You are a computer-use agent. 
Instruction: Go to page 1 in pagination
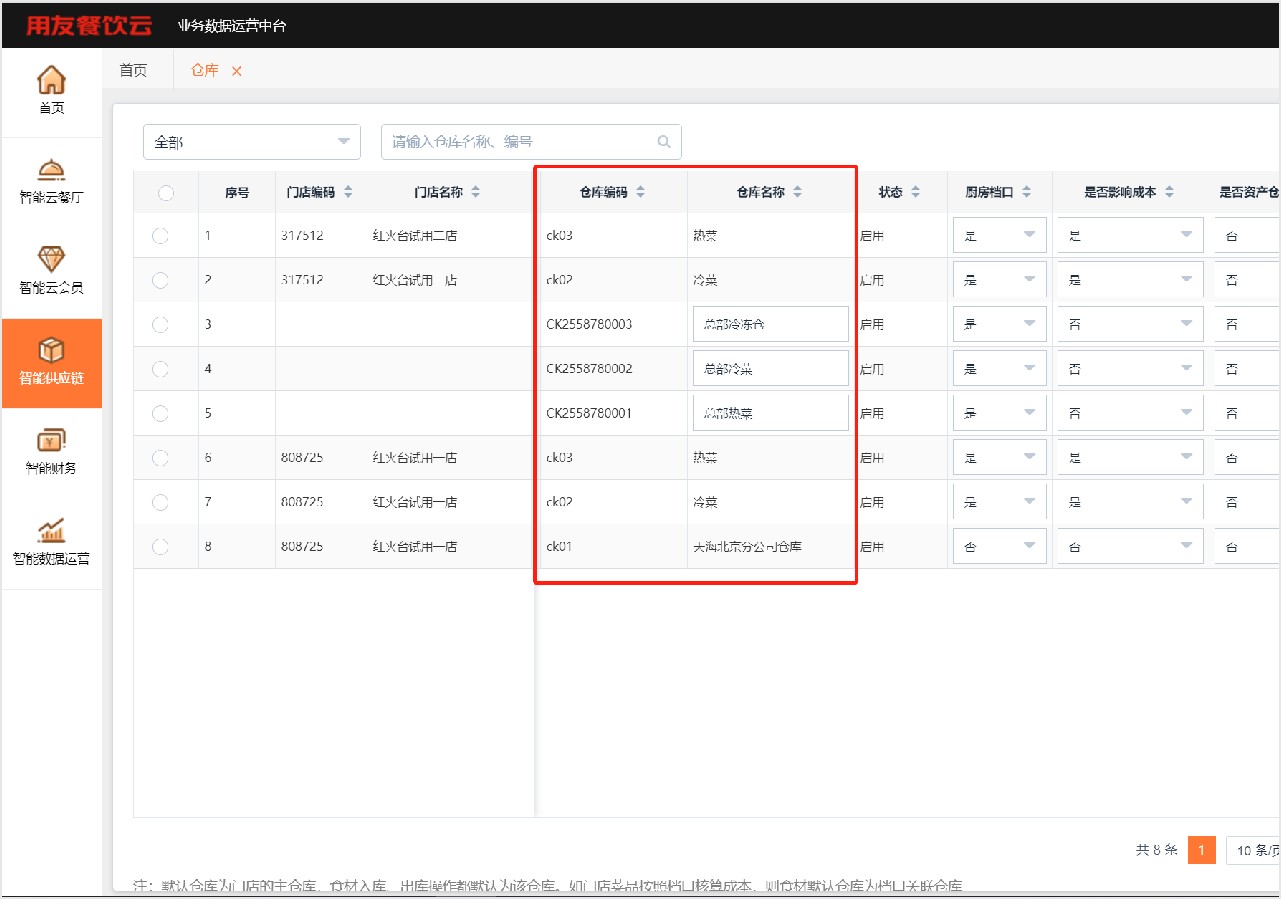click(1201, 850)
